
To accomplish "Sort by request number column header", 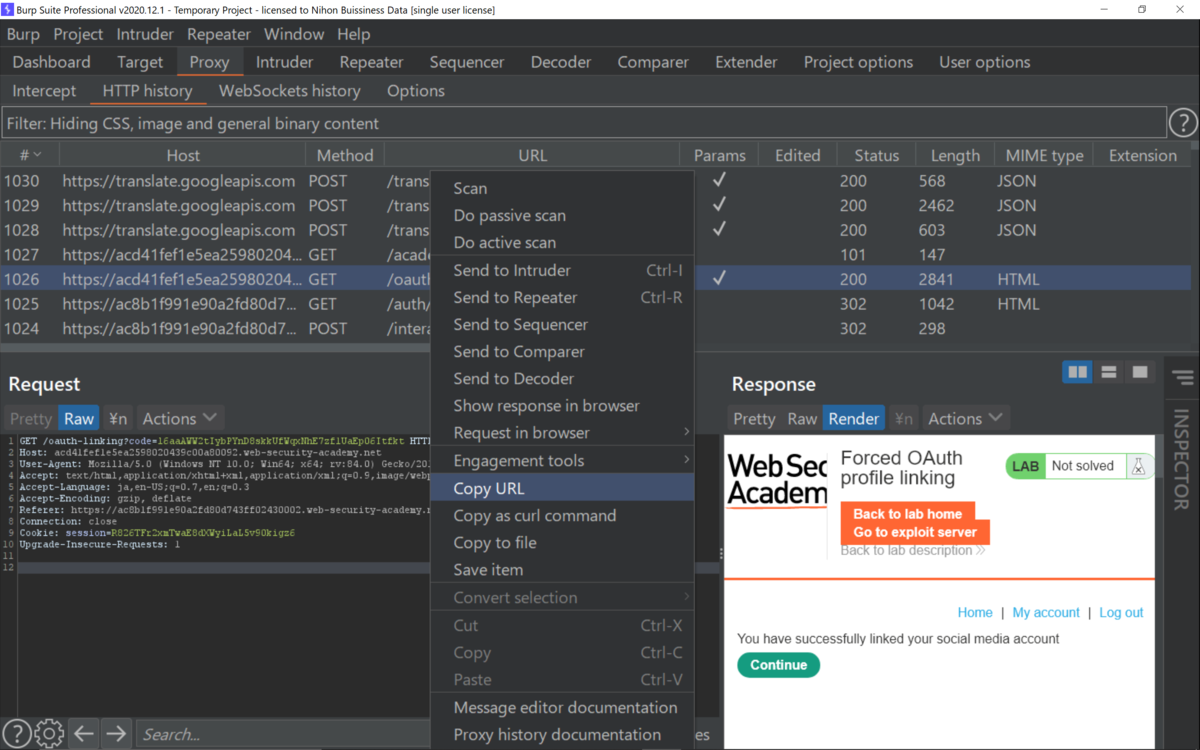I will pyautogui.click(x=30, y=155).
